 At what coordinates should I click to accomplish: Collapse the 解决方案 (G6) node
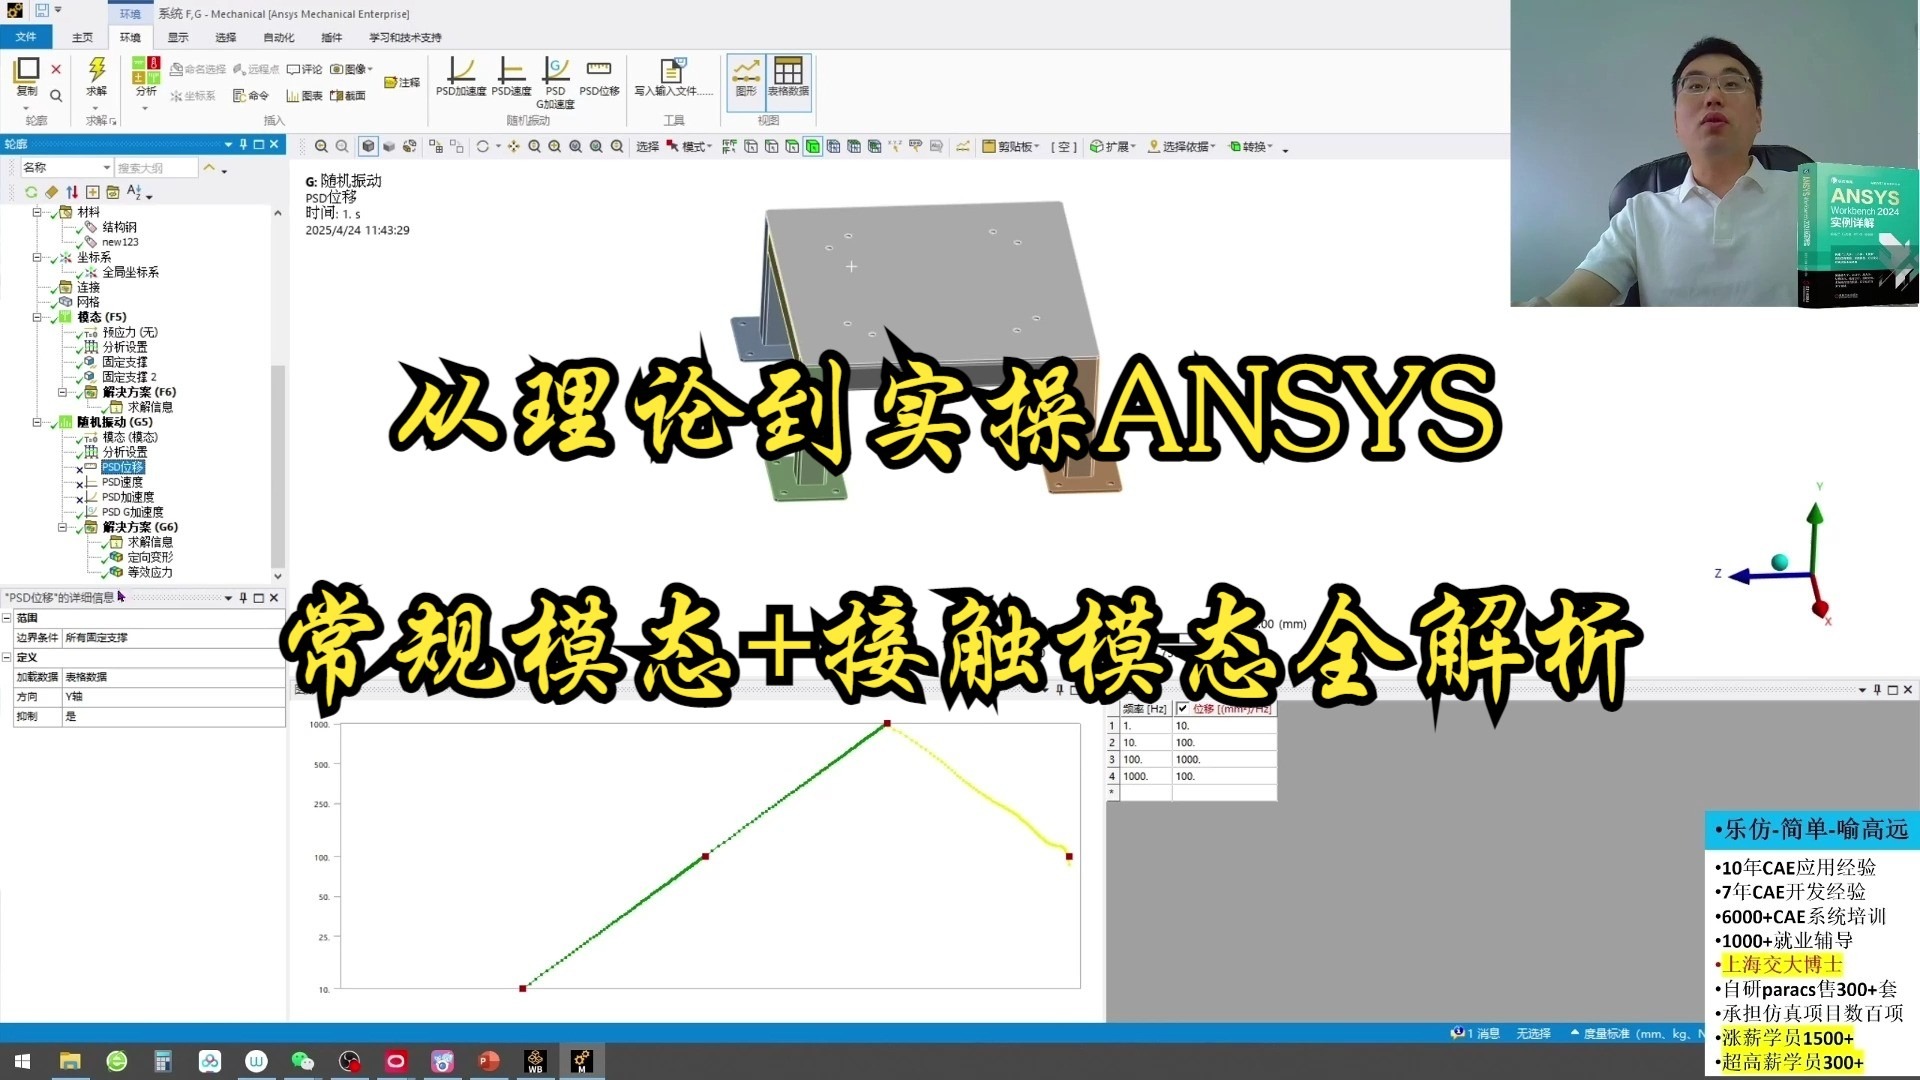coord(62,527)
